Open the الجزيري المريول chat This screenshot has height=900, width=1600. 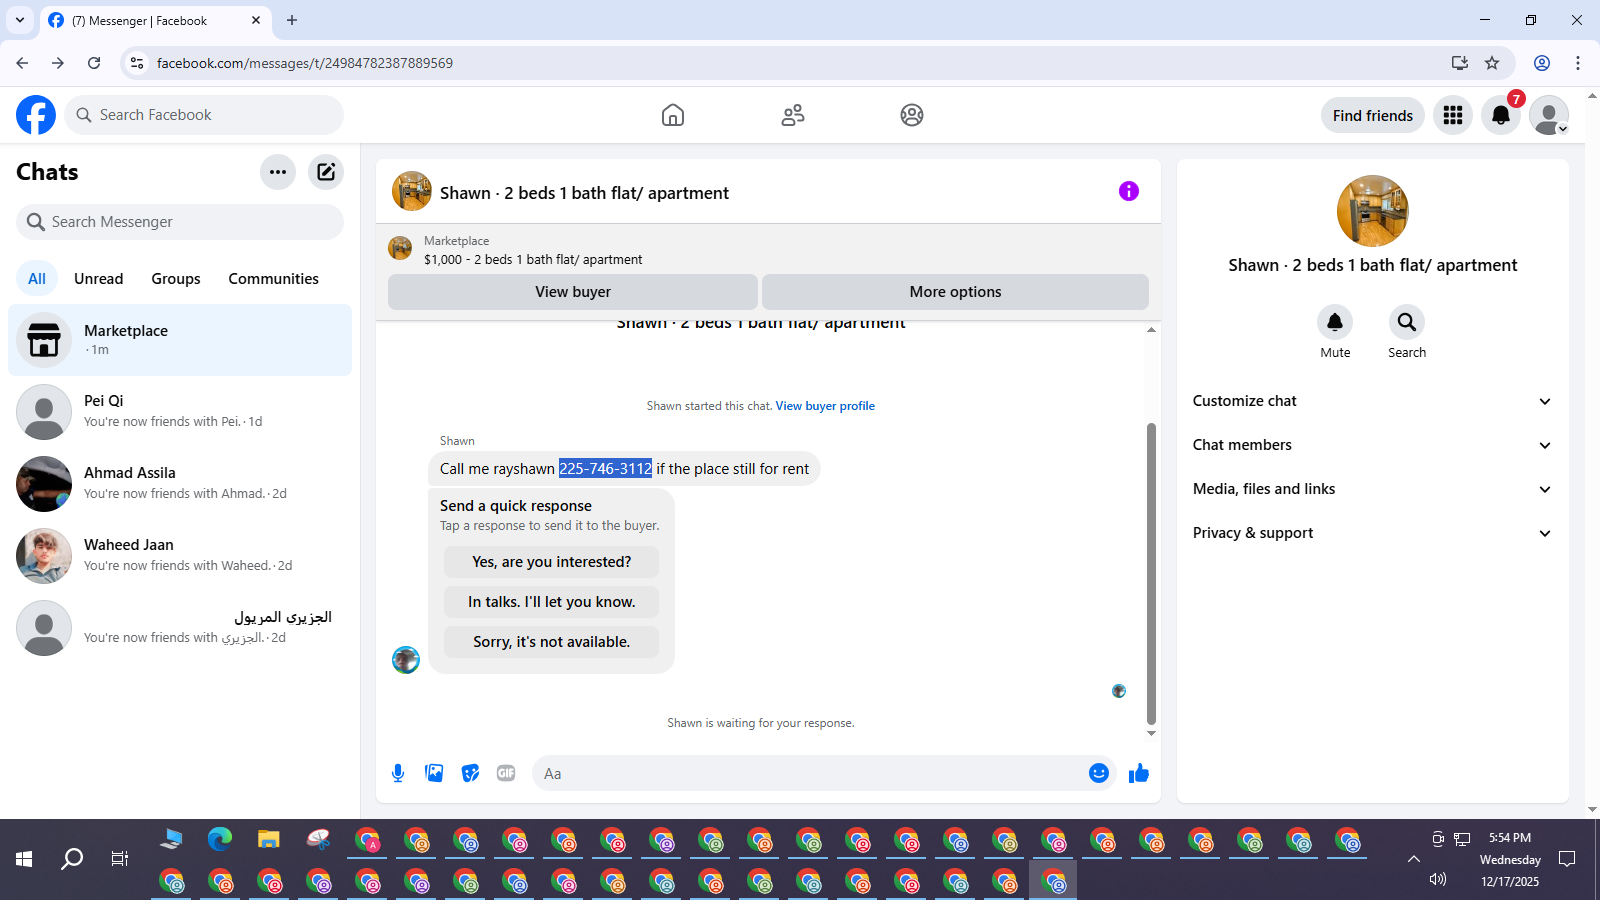pyautogui.click(x=180, y=628)
